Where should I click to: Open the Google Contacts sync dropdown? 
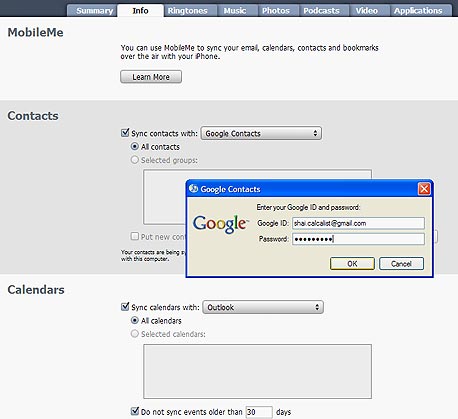coord(261,133)
